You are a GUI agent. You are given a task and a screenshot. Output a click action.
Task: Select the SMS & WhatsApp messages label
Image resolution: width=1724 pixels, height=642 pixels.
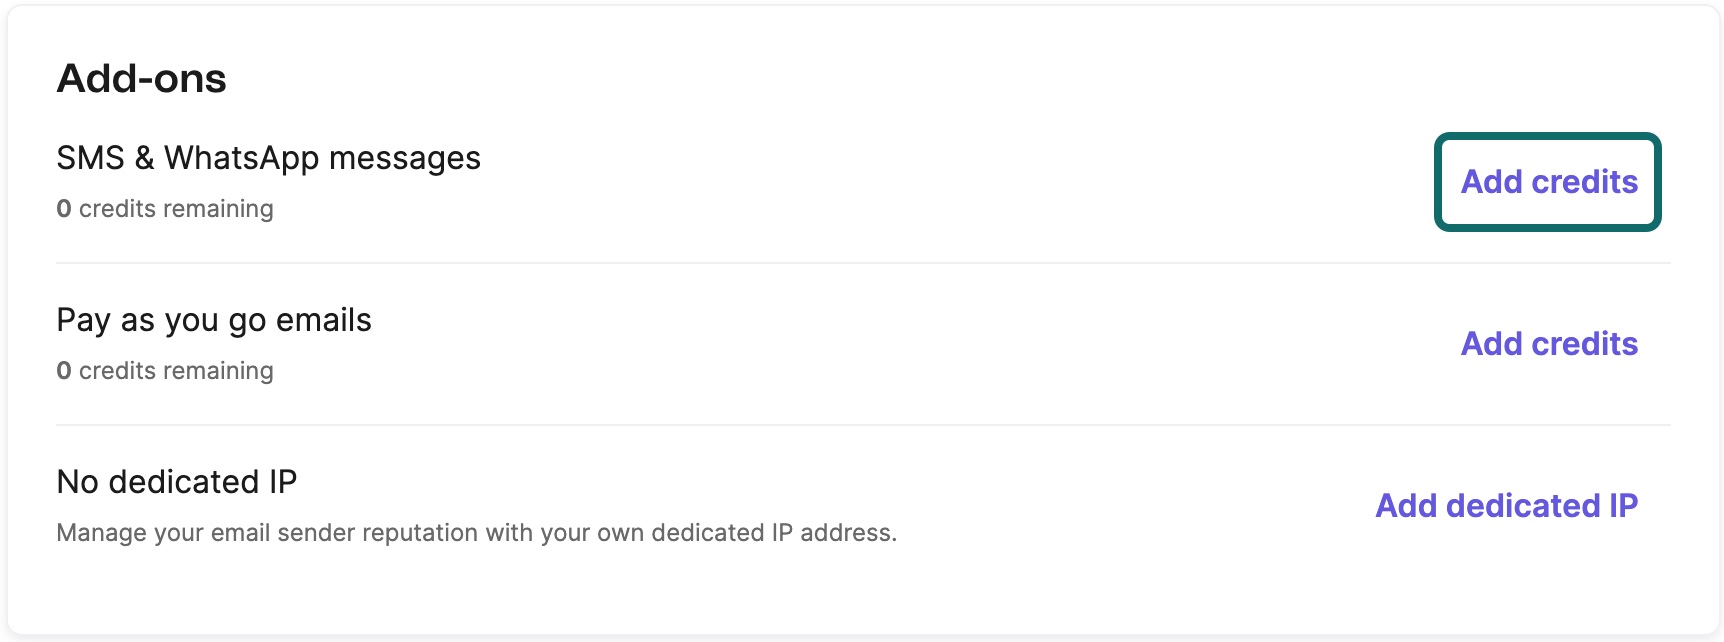pyautogui.click(x=268, y=158)
